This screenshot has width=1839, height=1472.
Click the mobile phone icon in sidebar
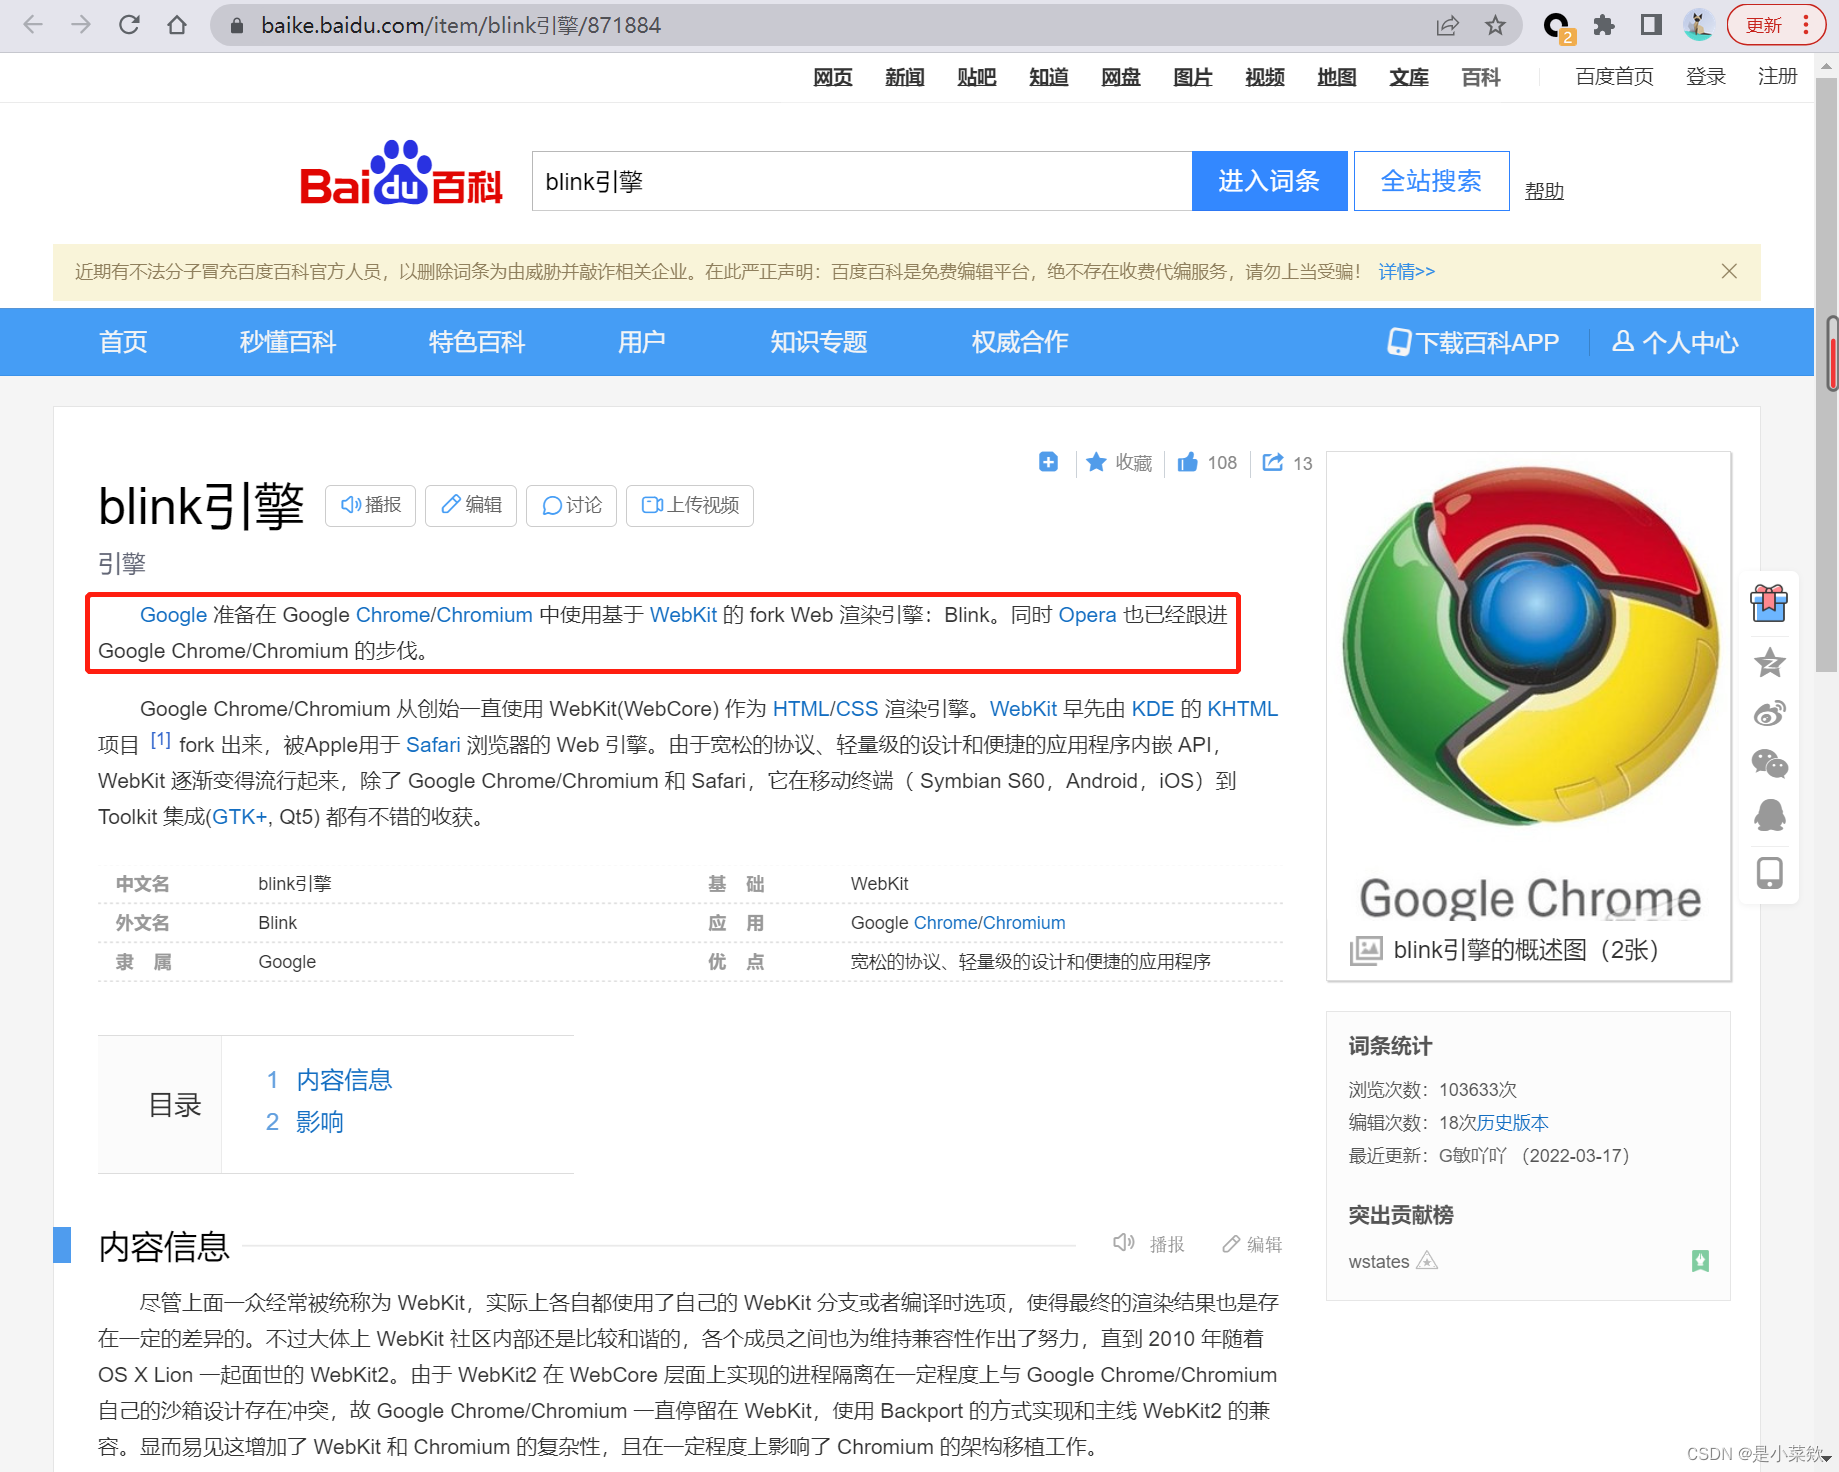pos(1769,872)
